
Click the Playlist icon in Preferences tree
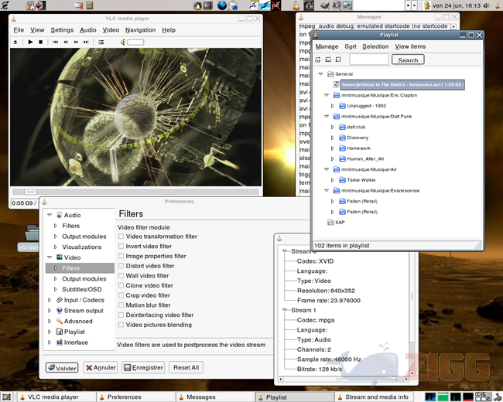coord(59,332)
